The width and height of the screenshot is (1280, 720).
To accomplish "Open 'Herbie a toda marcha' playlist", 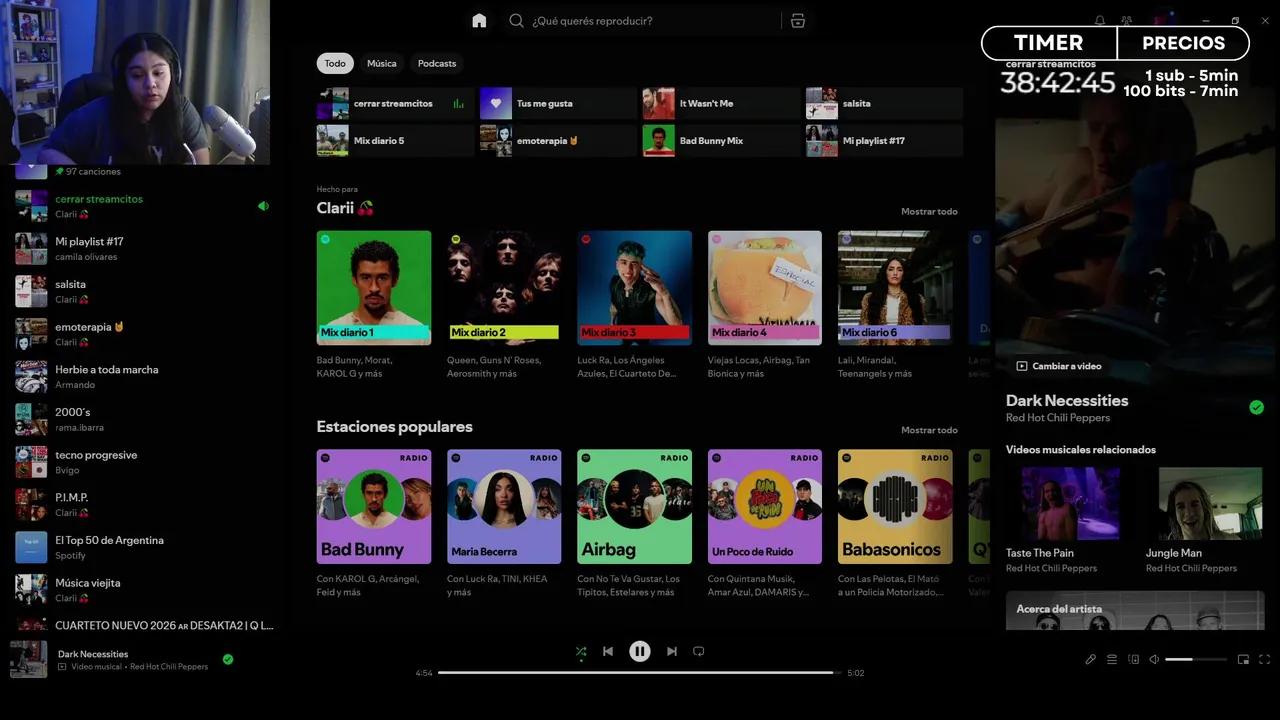I will (x=145, y=377).
